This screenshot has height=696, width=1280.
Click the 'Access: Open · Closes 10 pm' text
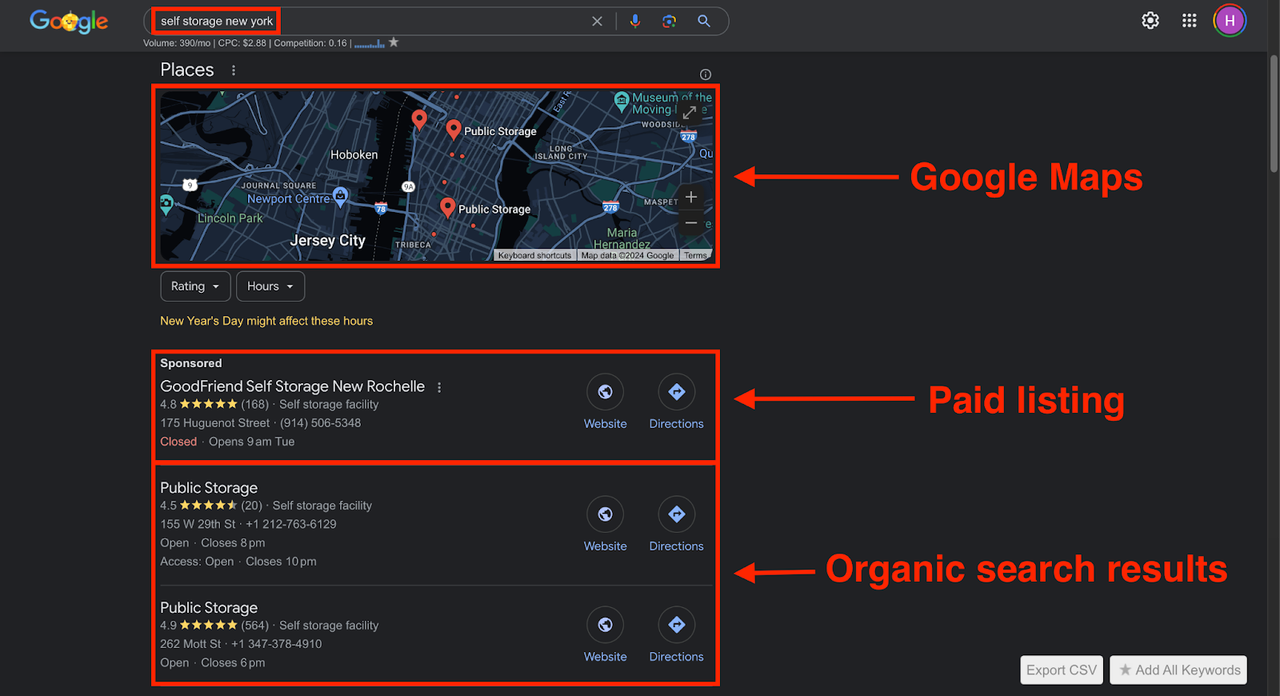click(238, 561)
